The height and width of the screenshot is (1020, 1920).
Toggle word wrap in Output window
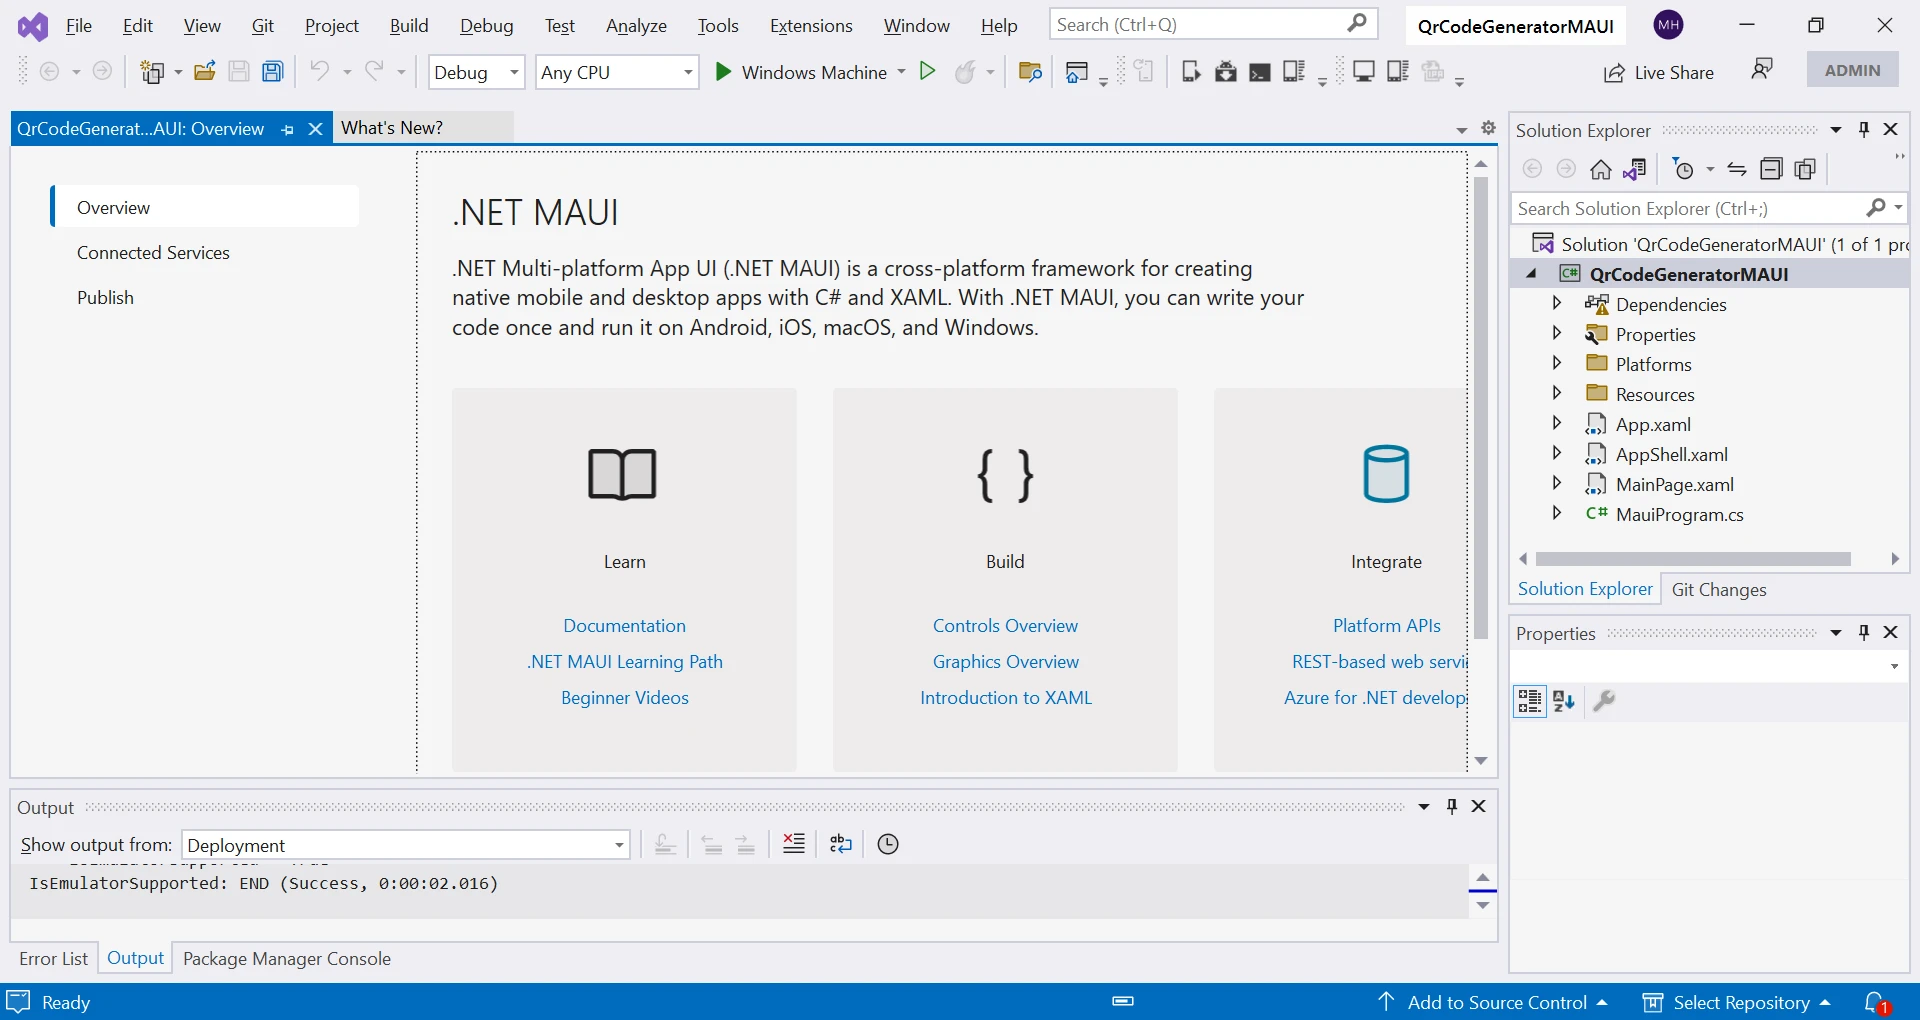[841, 844]
